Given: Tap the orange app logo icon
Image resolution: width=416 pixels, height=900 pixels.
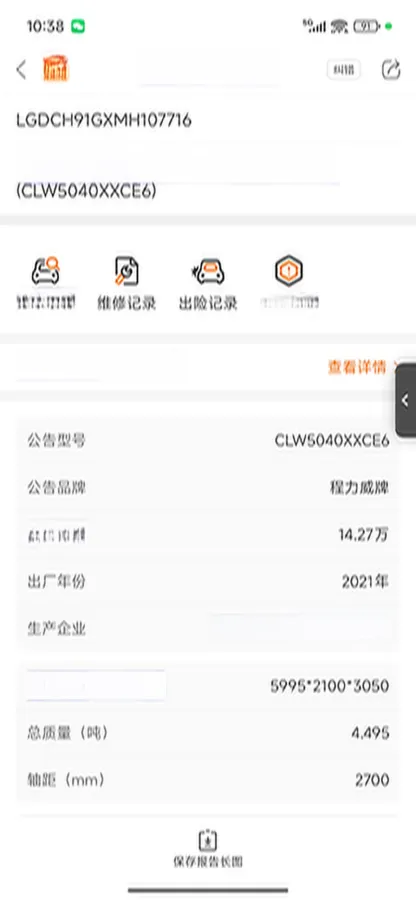Looking at the screenshot, I should pos(56,69).
